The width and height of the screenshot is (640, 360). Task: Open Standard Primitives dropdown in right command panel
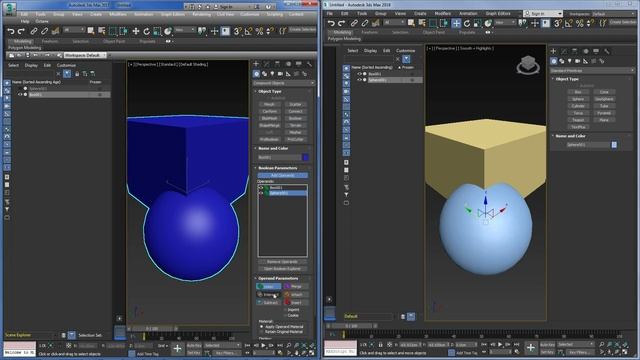pyautogui.click(x=592, y=70)
